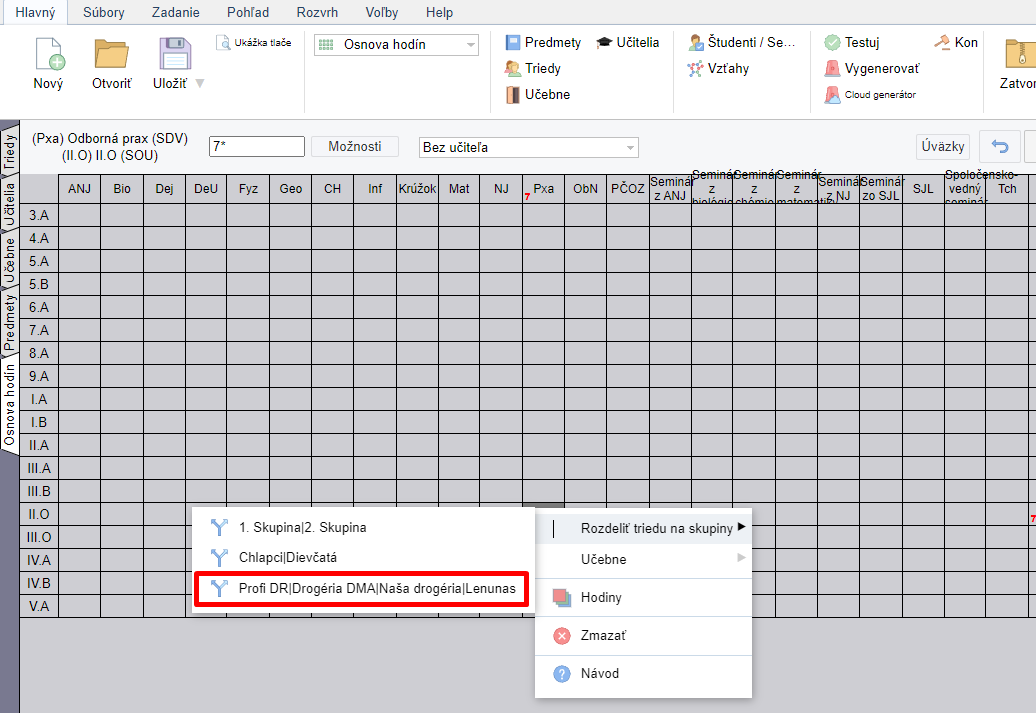Open the Rozvrh menu
This screenshot has height=713, width=1036.
point(317,13)
